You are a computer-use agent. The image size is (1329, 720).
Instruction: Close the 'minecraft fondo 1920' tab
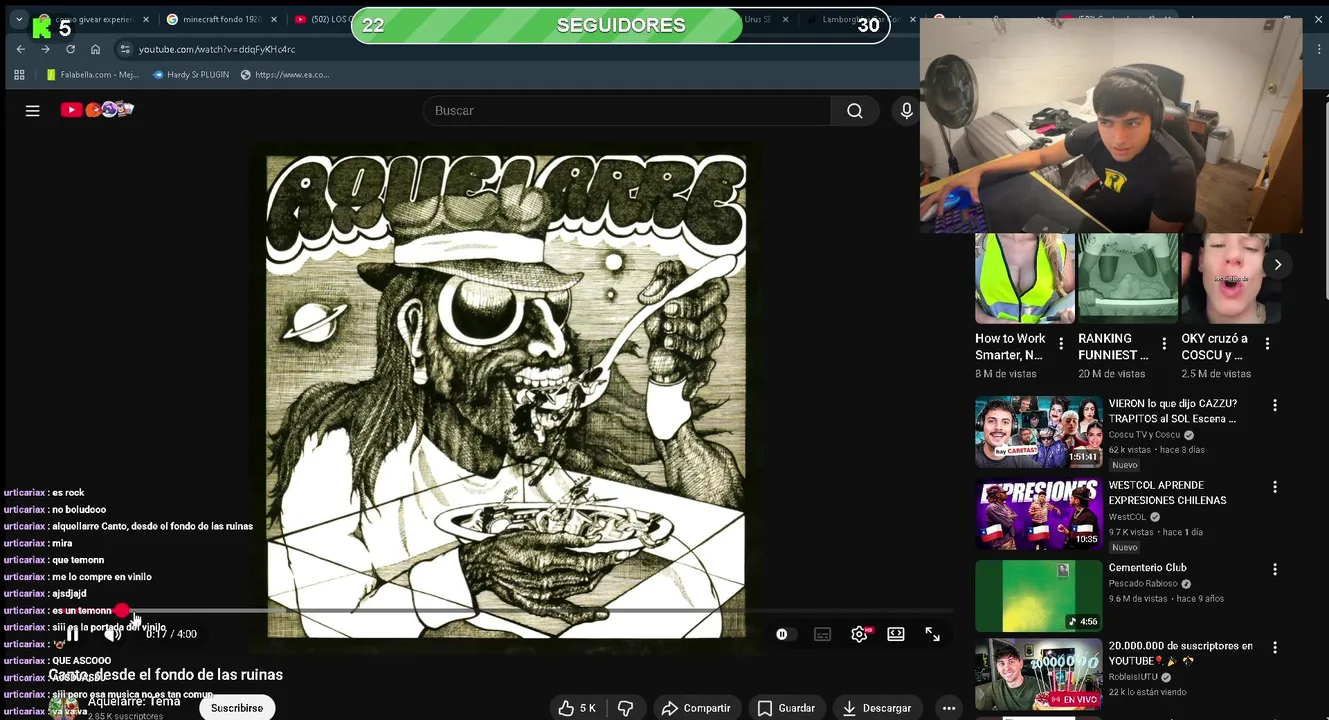coord(274,20)
